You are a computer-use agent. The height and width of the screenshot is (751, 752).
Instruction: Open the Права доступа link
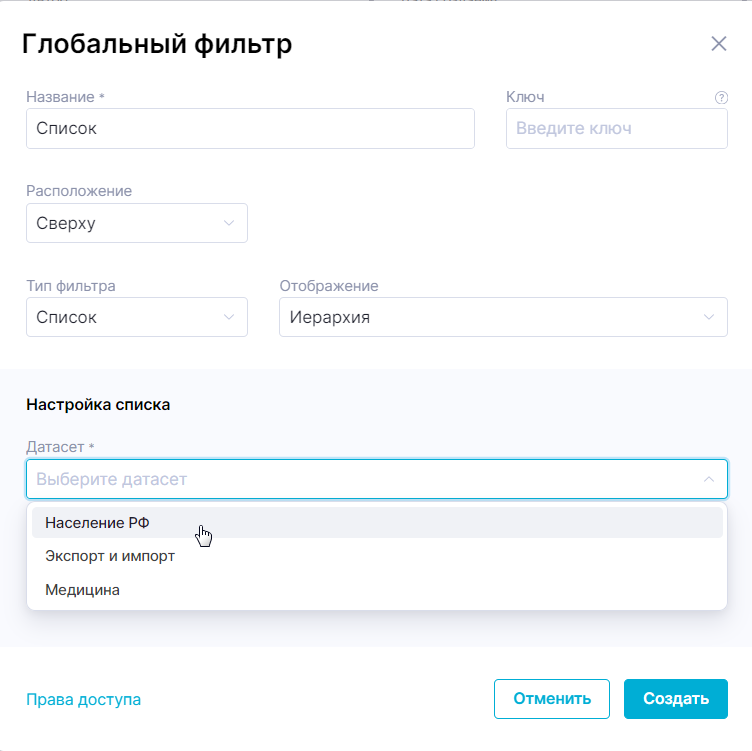click(x=83, y=700)
